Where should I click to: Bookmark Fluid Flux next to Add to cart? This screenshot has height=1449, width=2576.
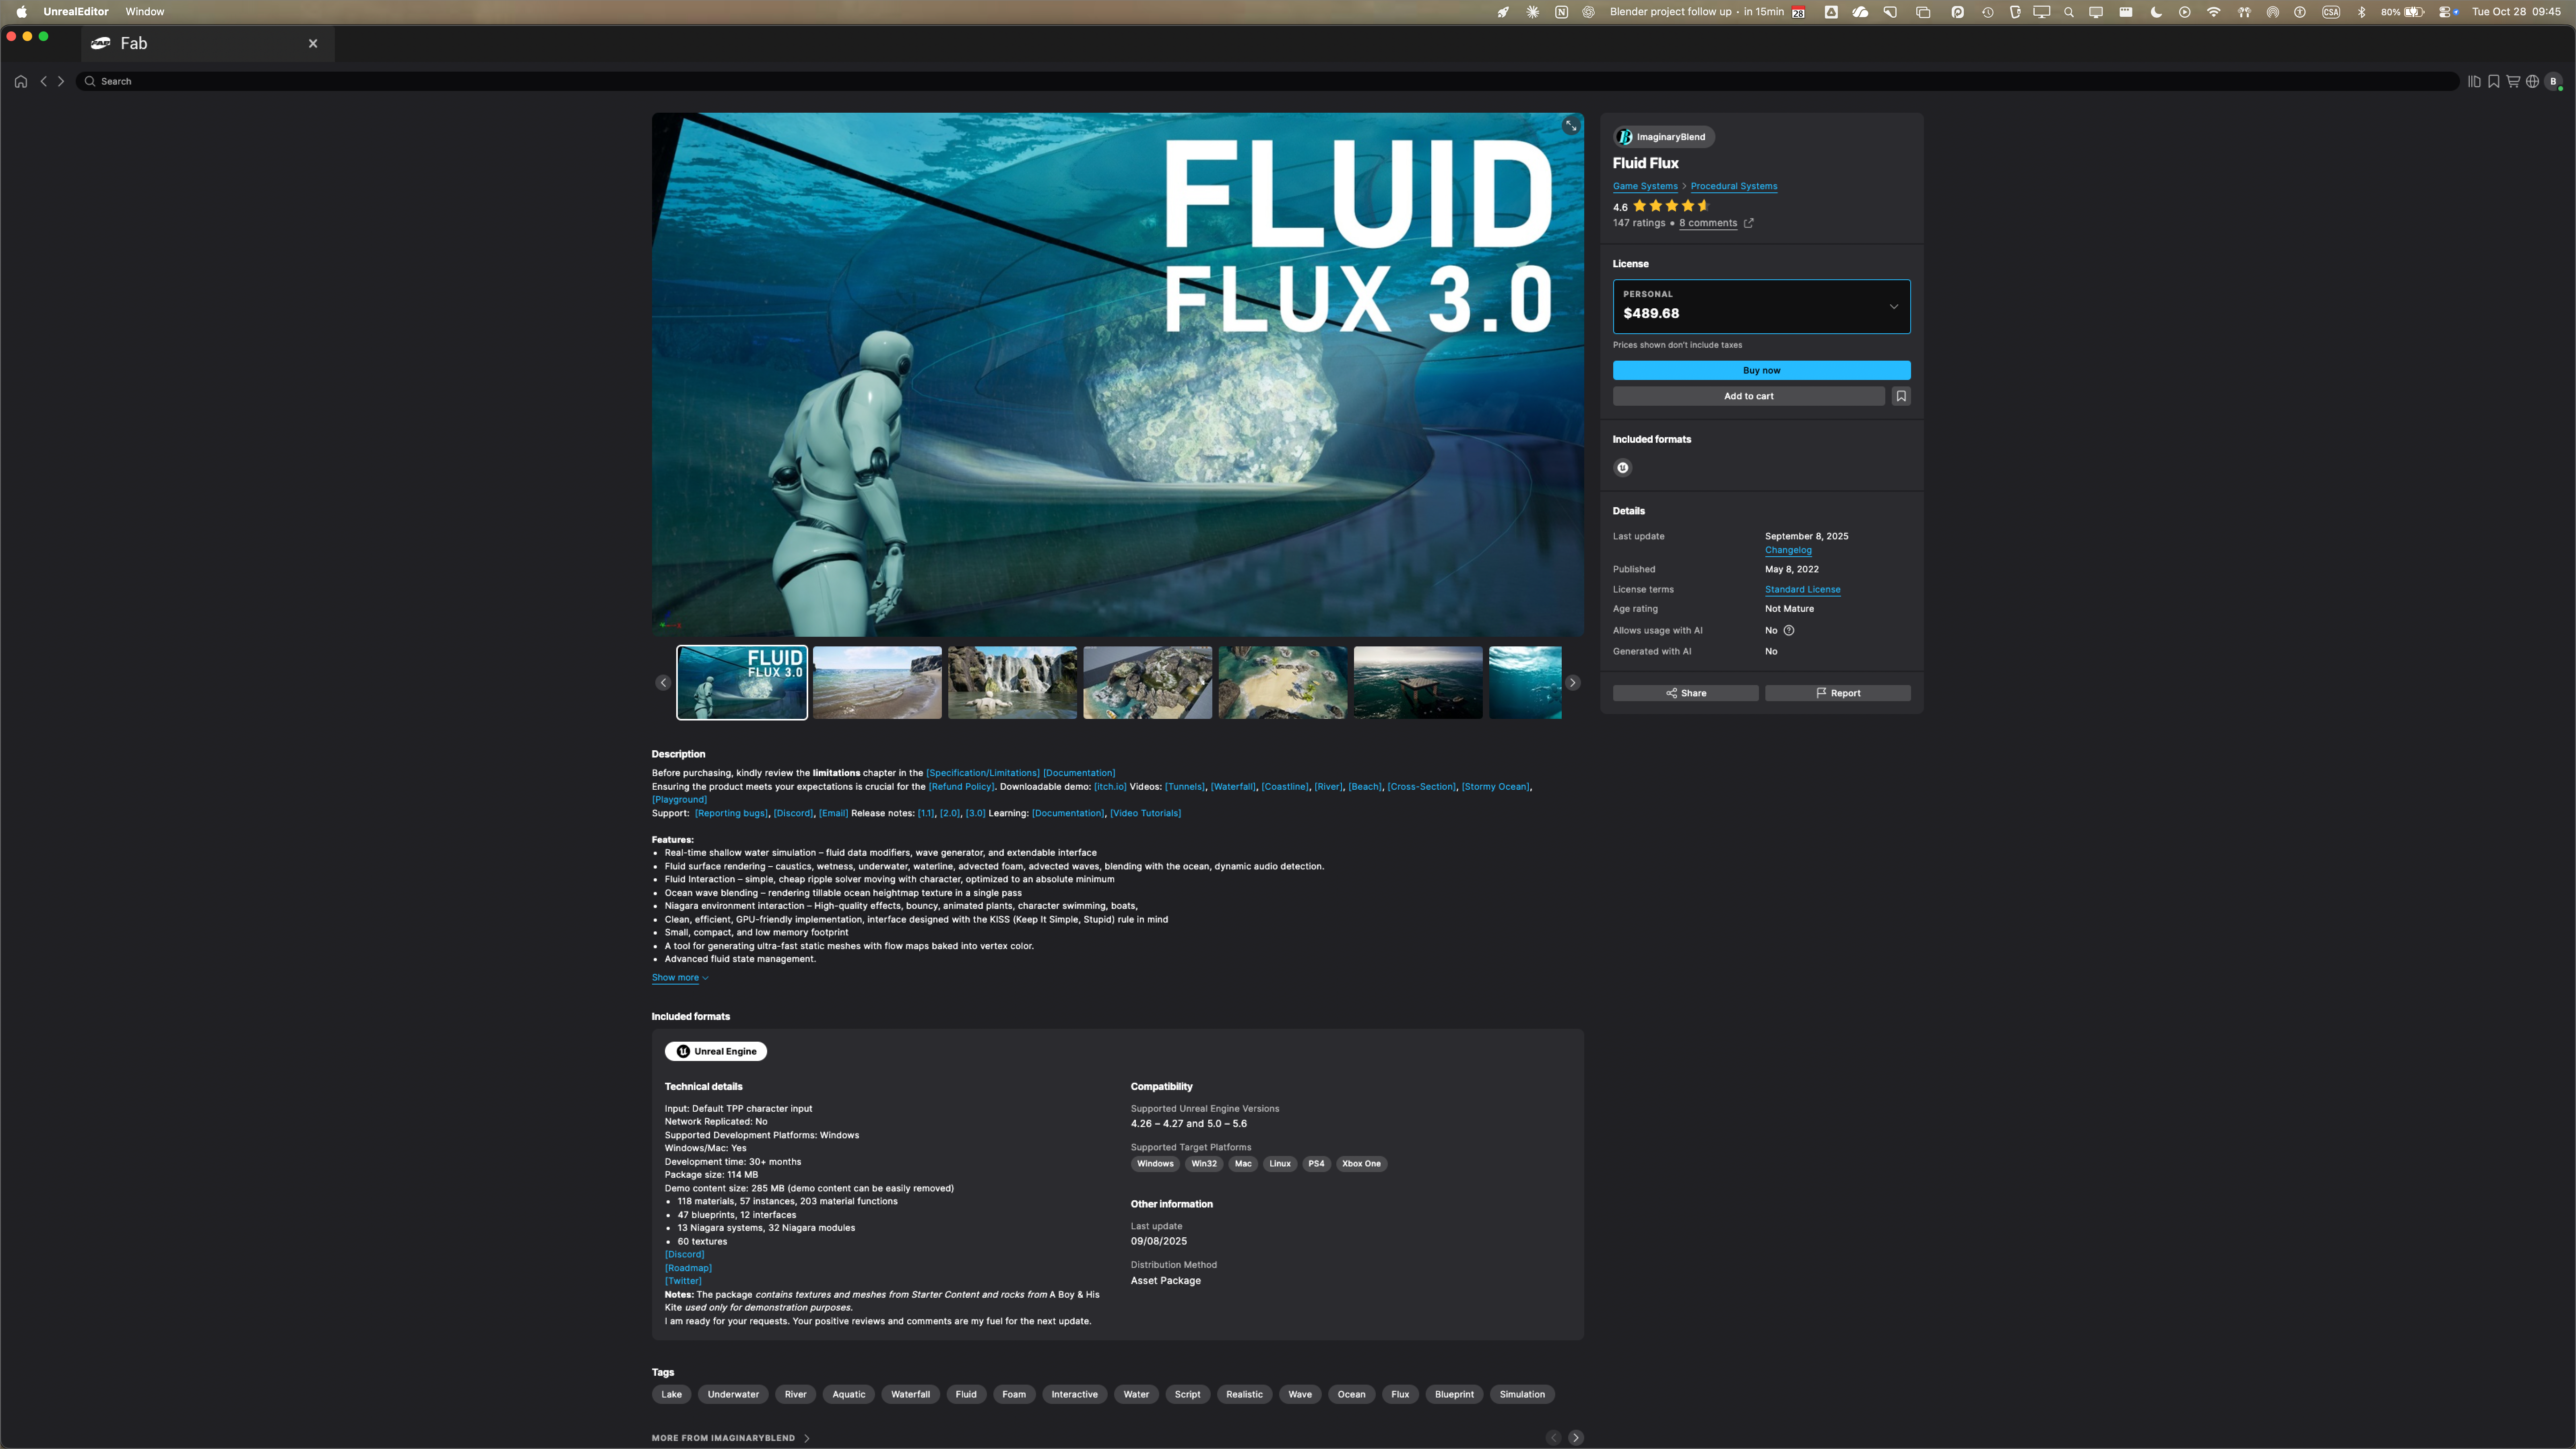1901,396
